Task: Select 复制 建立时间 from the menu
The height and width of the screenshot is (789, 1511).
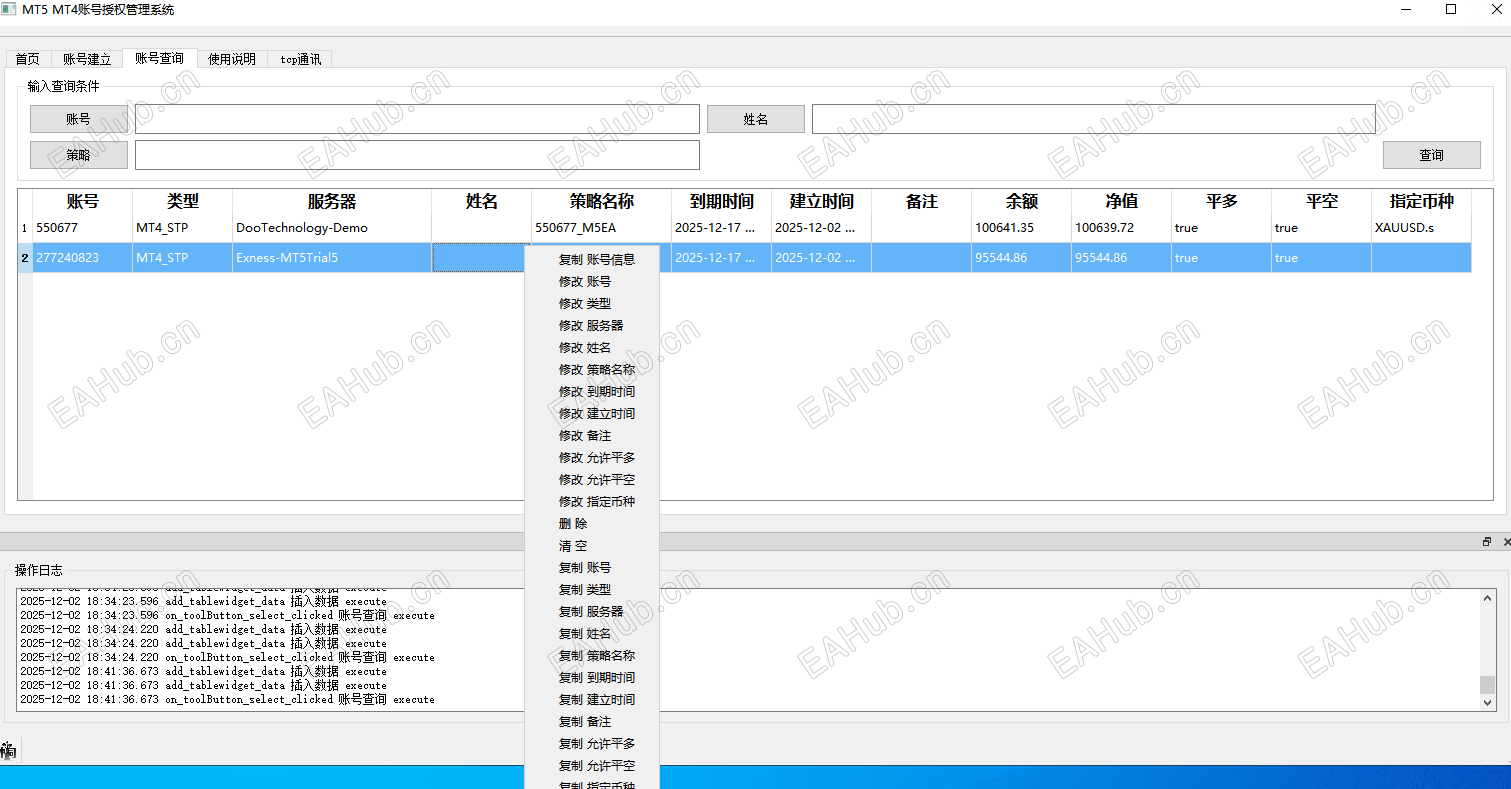Action: 592,699
